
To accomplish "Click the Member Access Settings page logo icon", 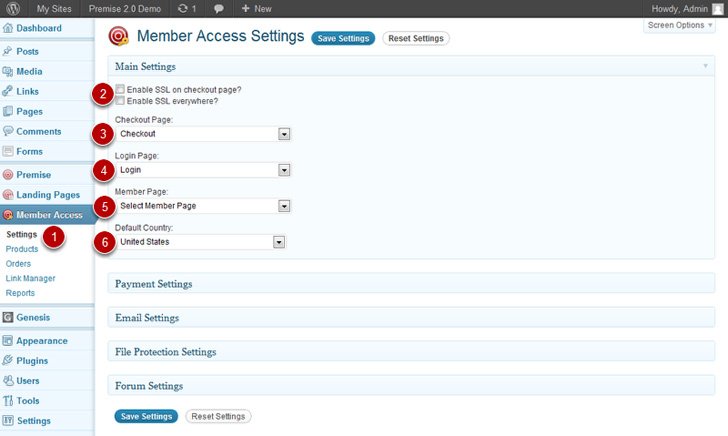I will tap(118, 36).
